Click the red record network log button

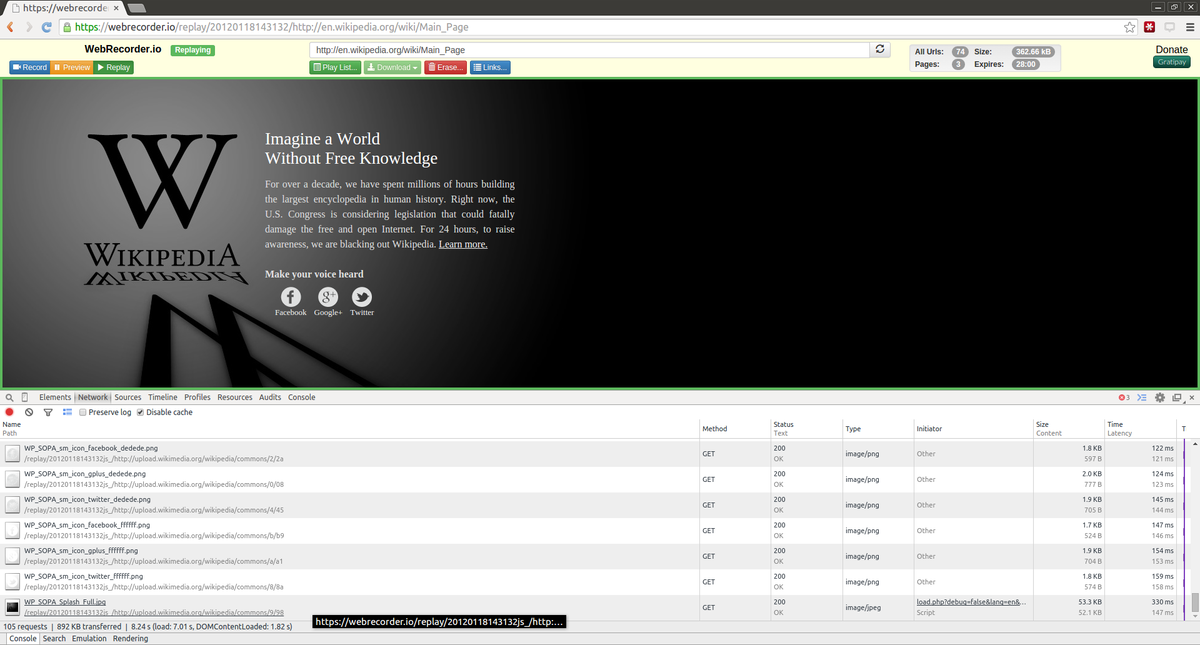tap(10, 412)
